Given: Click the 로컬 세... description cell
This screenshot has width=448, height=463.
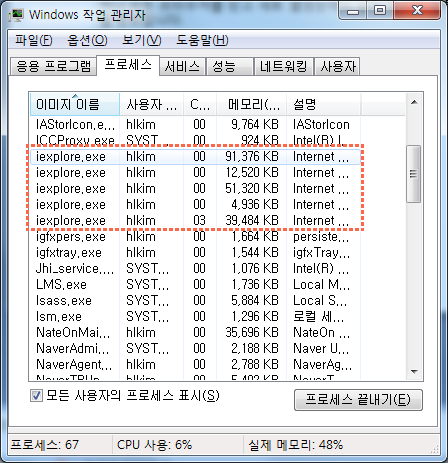Looking at the screenshot, I should pos(318,316).
